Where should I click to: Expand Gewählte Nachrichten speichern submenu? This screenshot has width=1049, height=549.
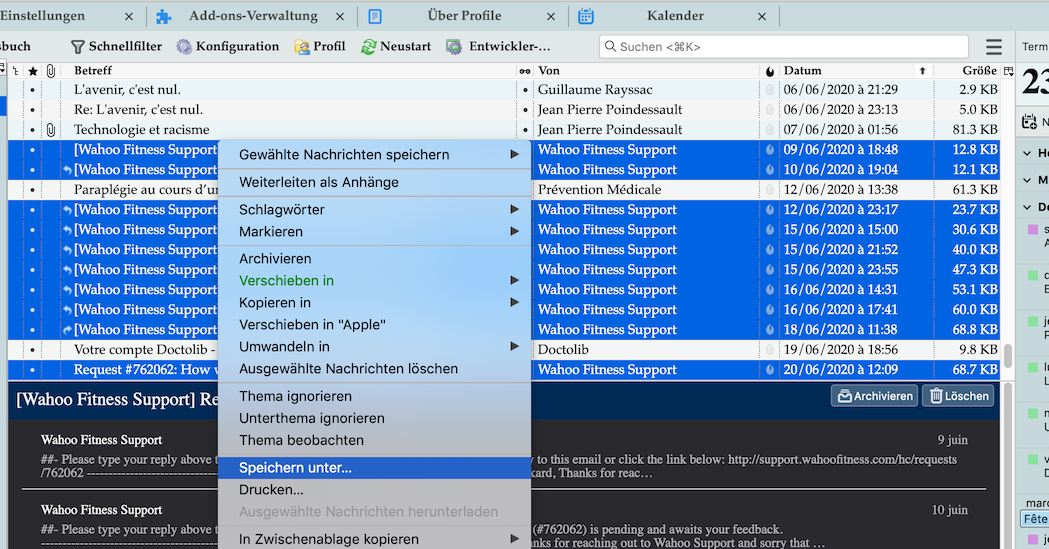click(375, 154)
